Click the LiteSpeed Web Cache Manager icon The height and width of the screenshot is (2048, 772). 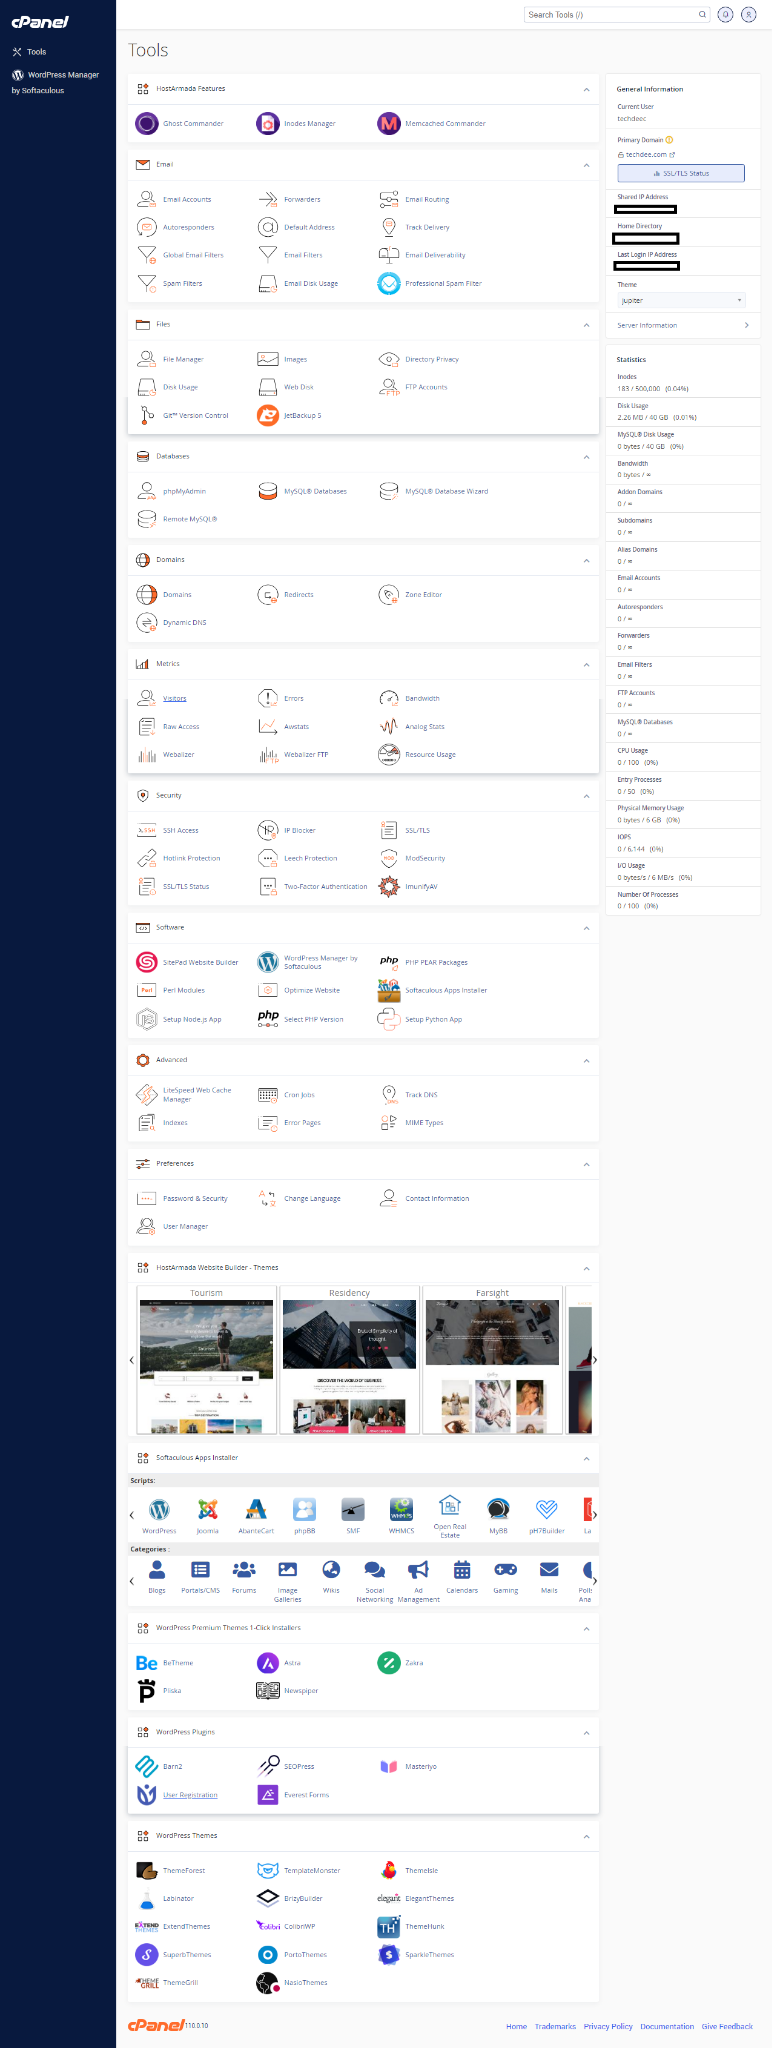147,1095
